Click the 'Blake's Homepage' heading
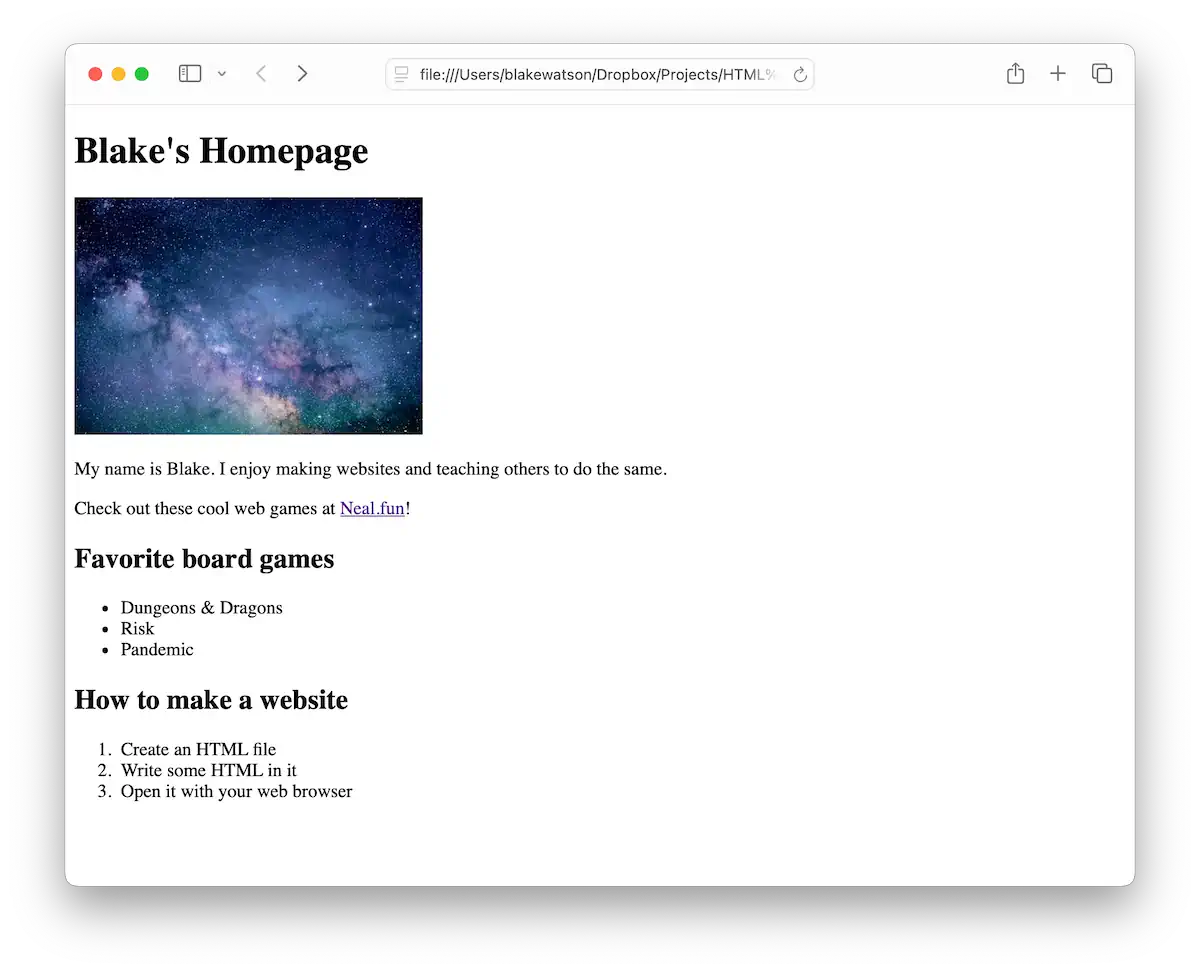Image resolution: width=1200 pixels, height=972 pixels. pos(221,151)
